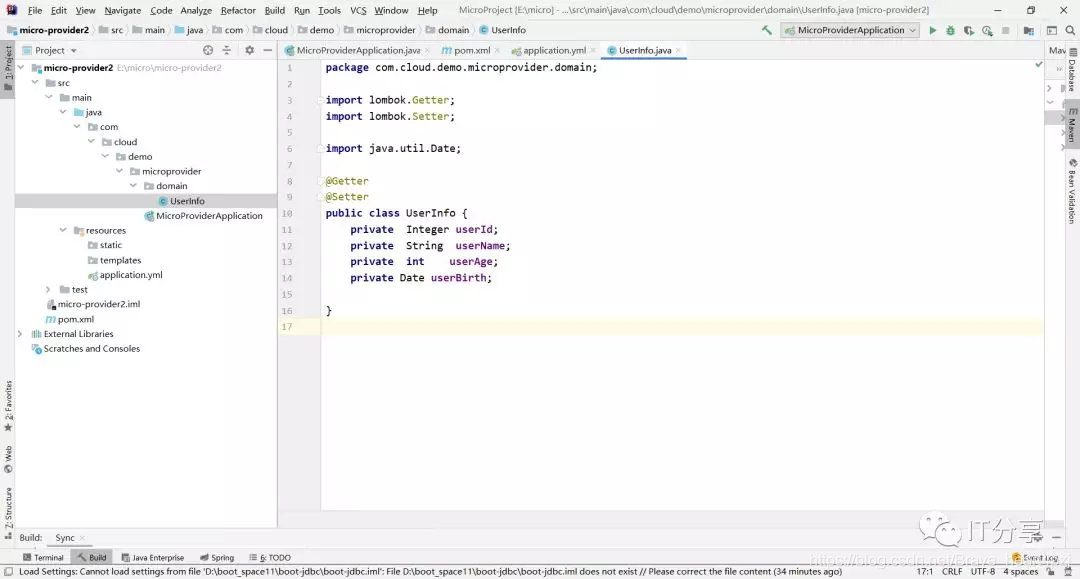Open the Event Log
Viewport: 1080px width, 579px height.
(1035, 558)
